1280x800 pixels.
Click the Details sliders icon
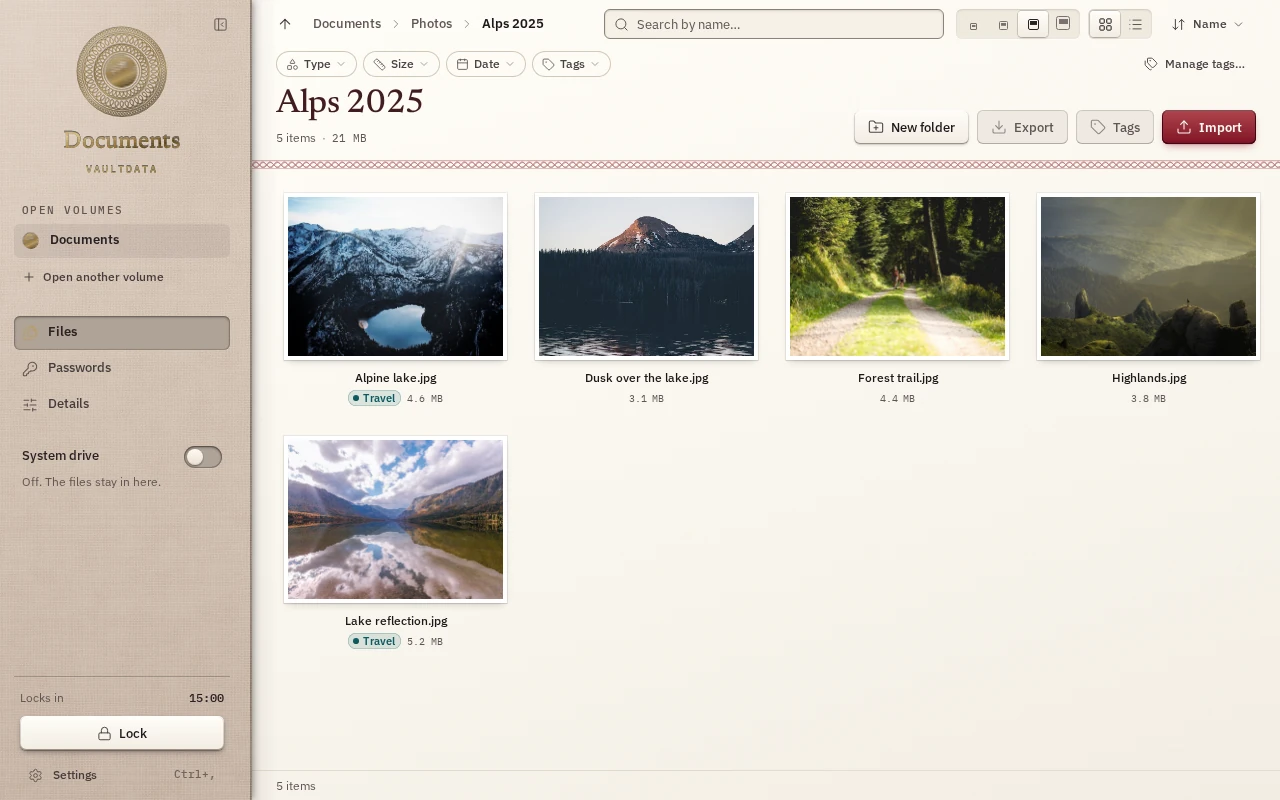click(30, 404)
